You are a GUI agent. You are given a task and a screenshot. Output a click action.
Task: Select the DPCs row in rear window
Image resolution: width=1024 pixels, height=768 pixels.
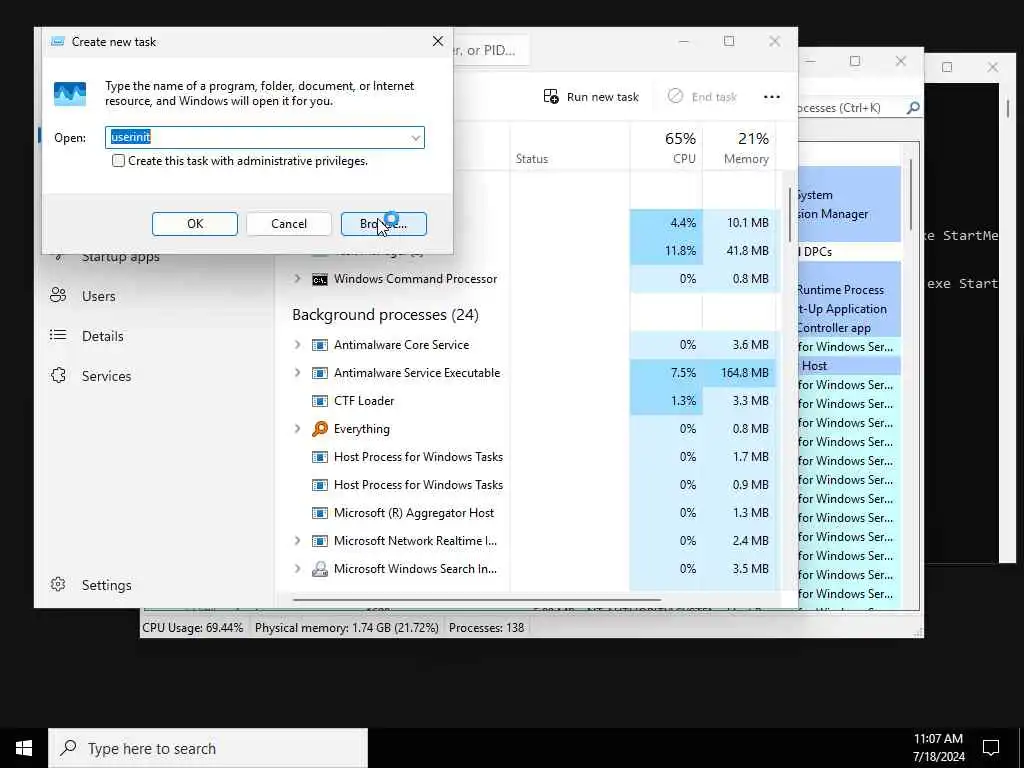click(848, 251)
